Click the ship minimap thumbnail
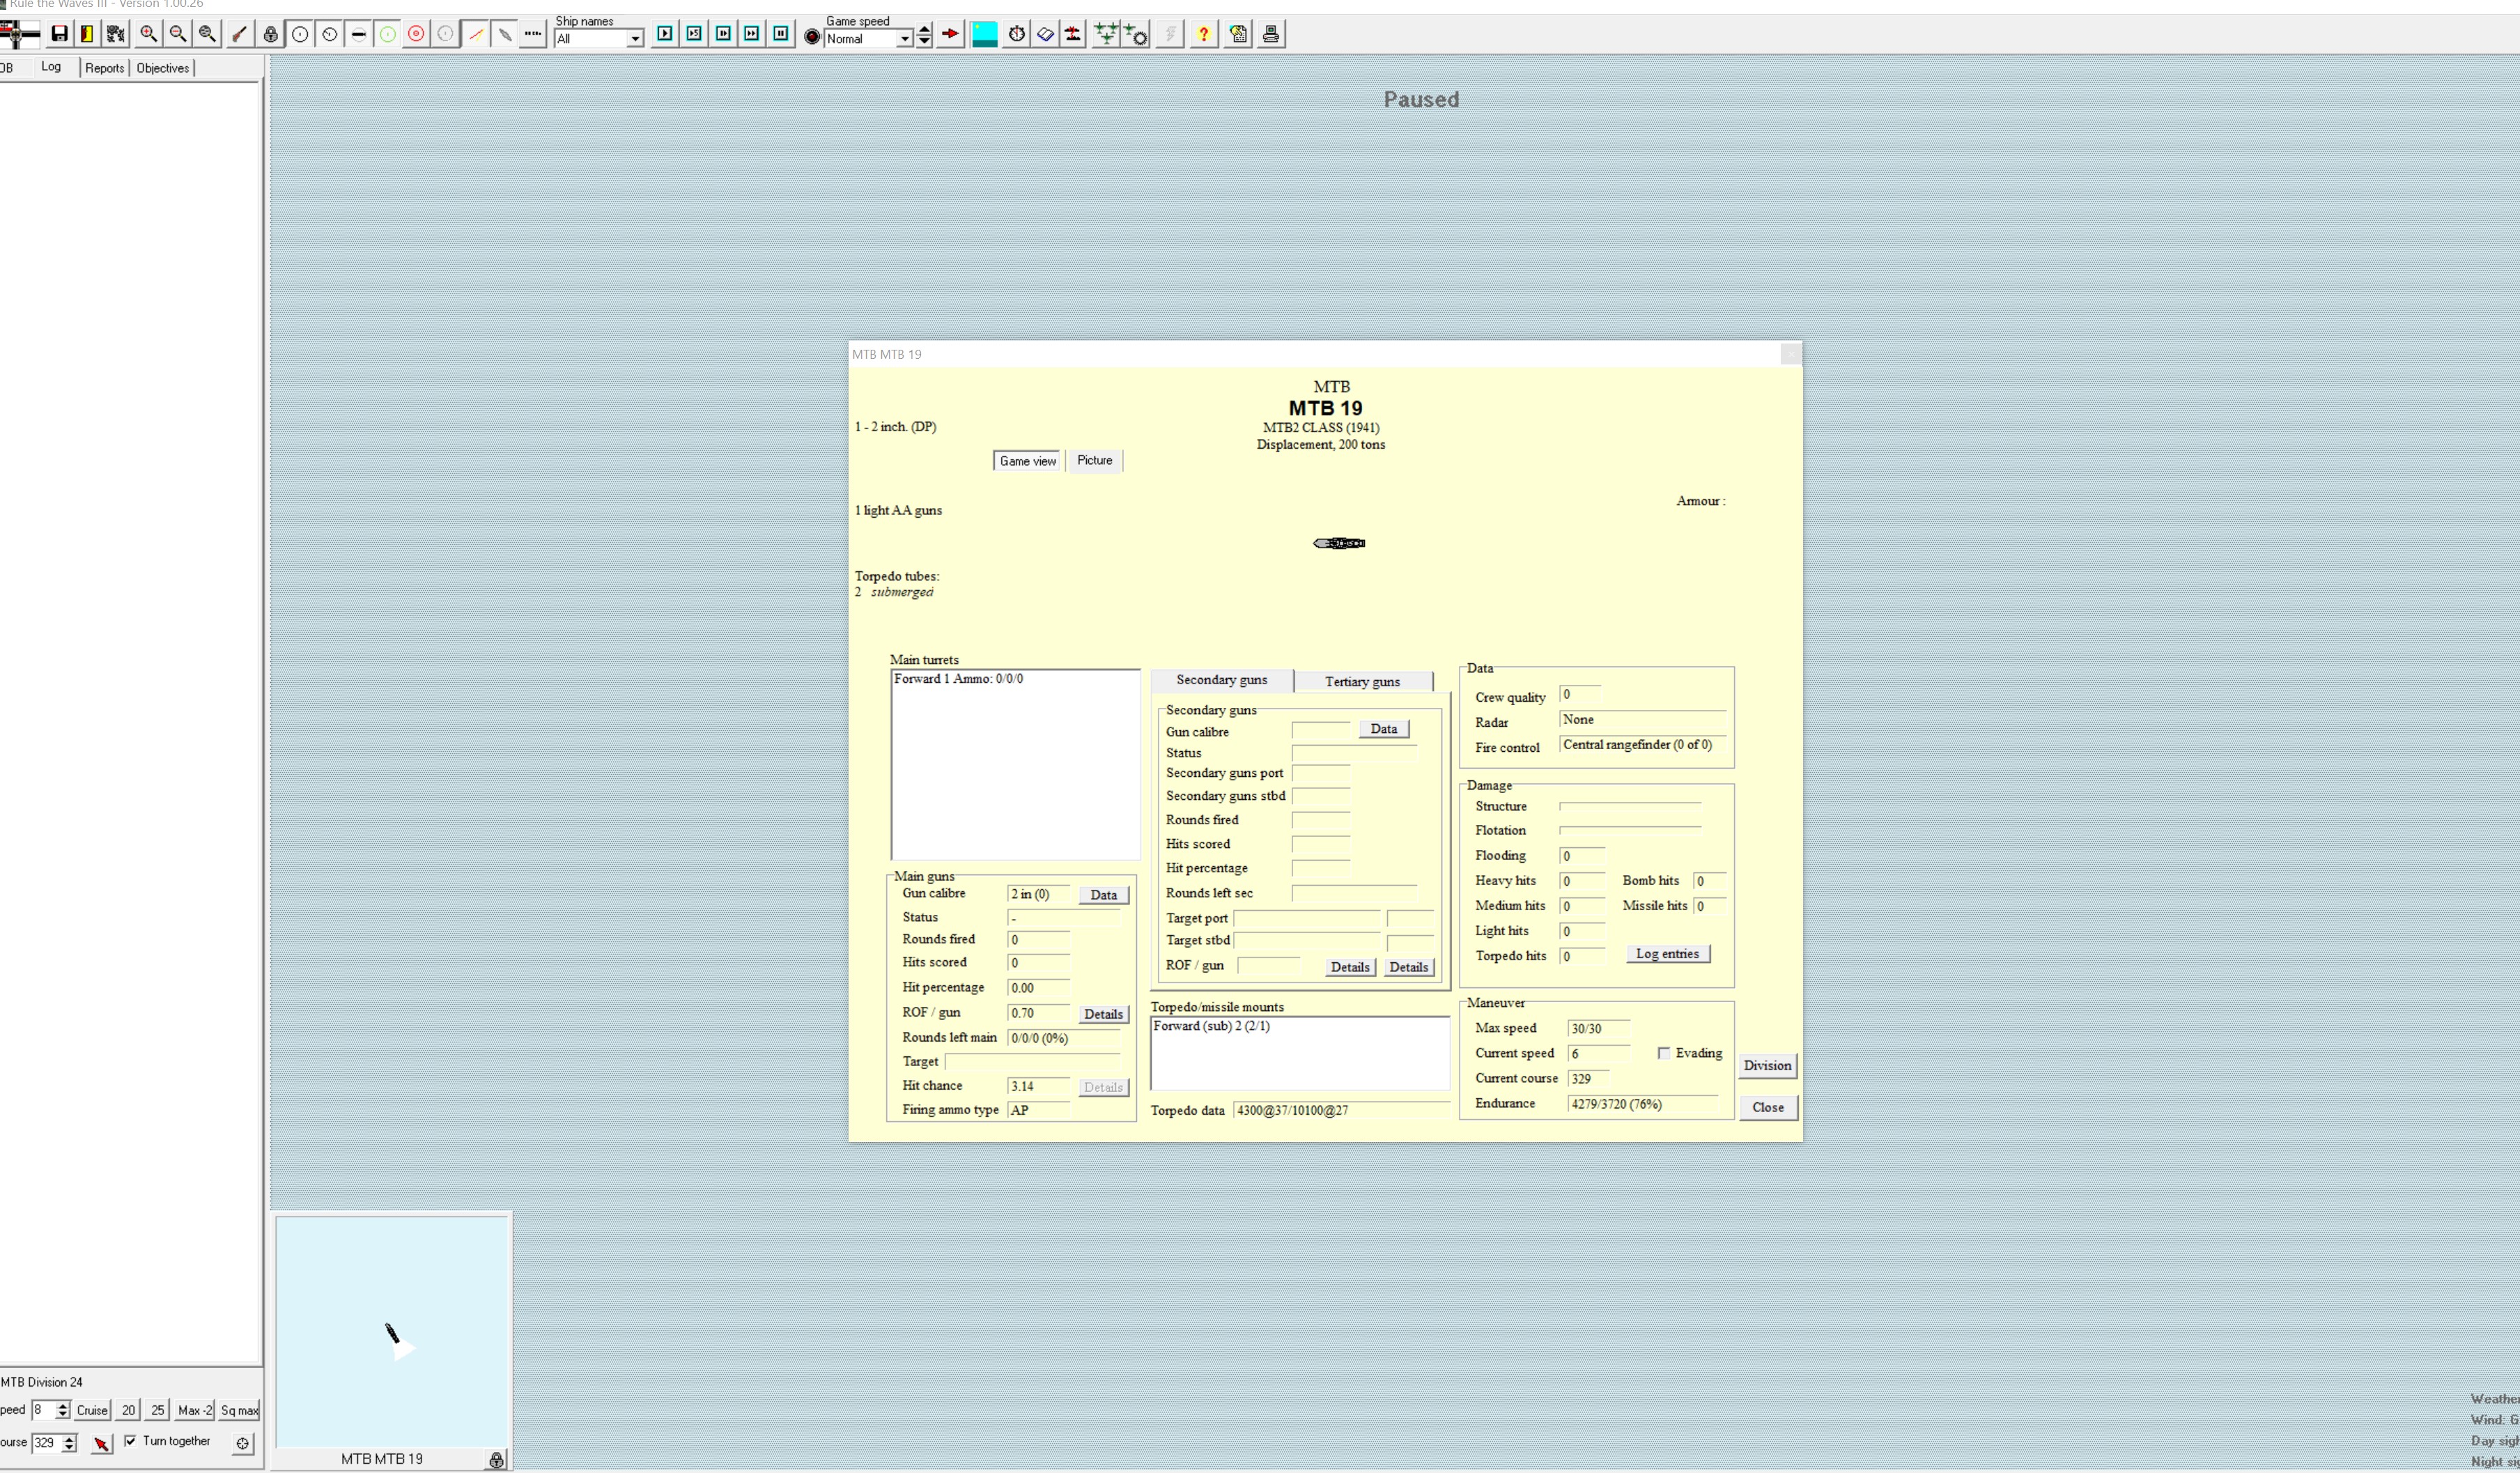This screenshot has width=2520, height=1473. [x=393, y=1332]
